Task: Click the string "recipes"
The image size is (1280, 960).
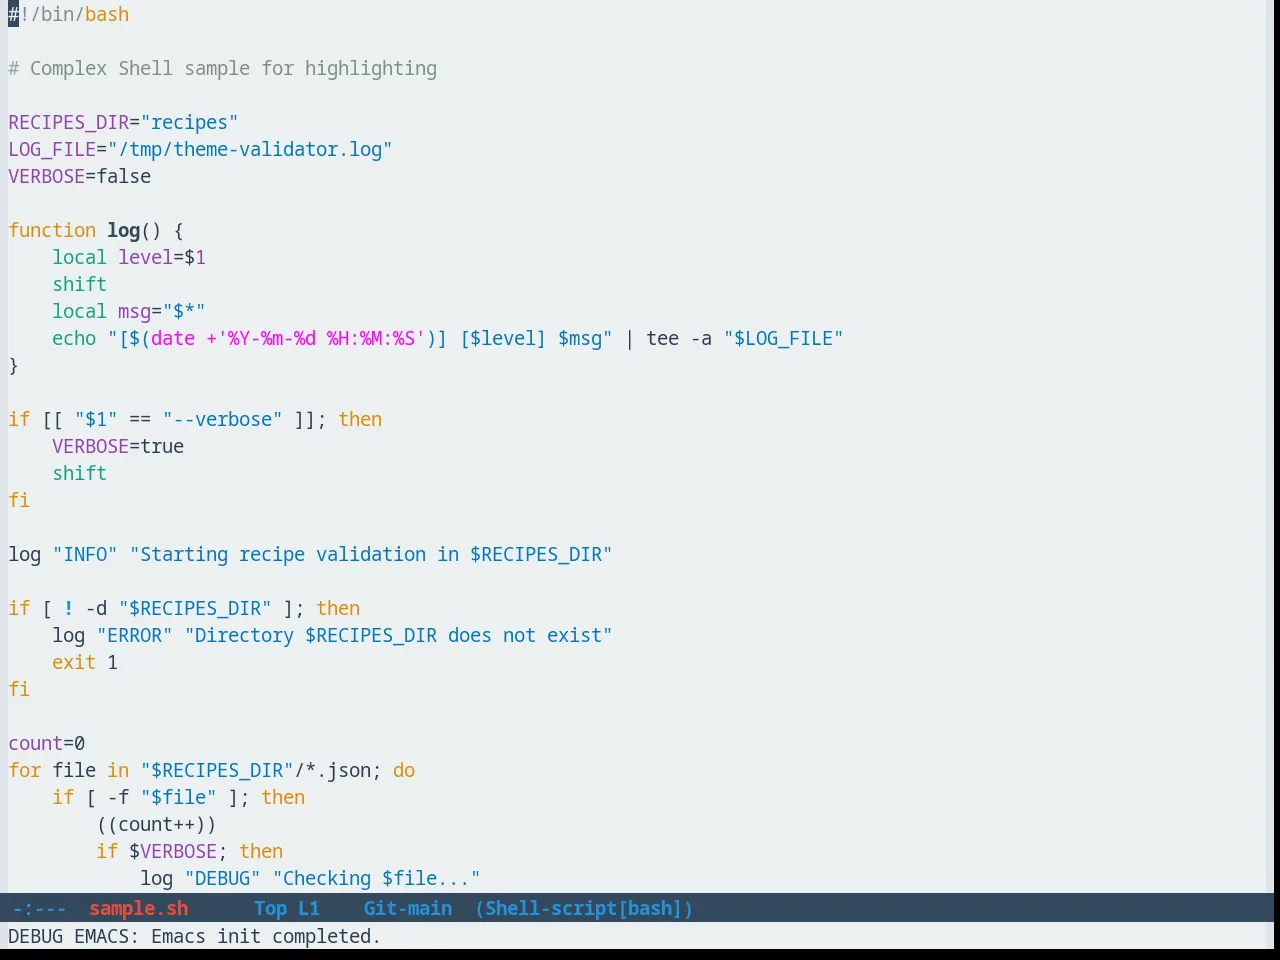Action: pyautogui.click(x=189, y=122)
